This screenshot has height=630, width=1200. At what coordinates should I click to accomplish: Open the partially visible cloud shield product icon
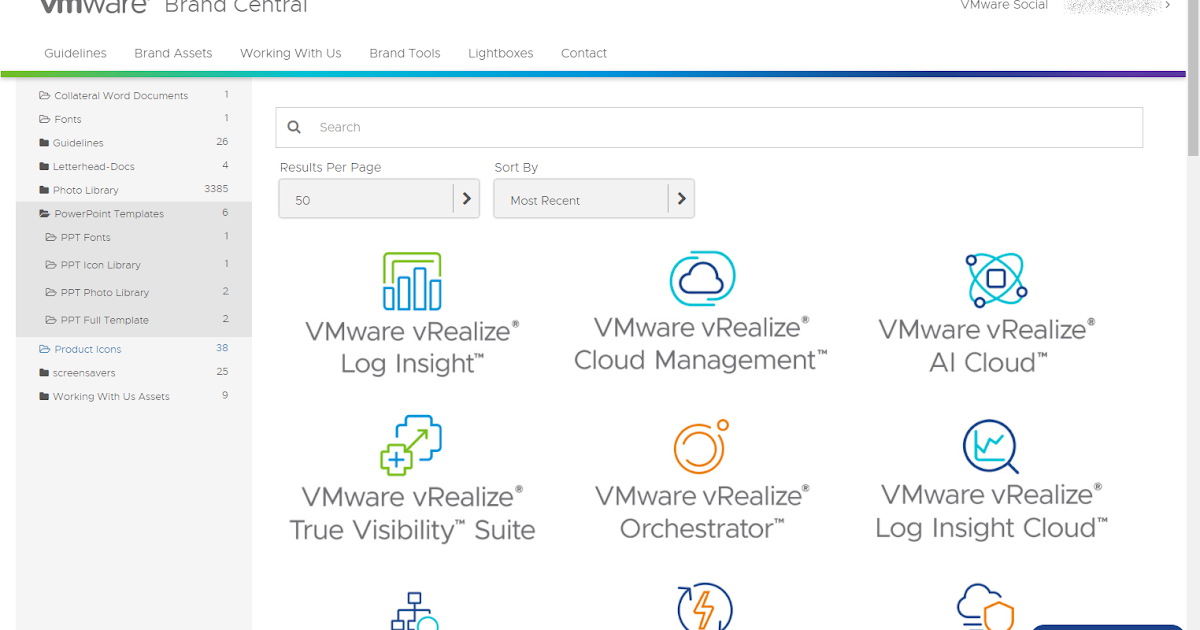985,607
